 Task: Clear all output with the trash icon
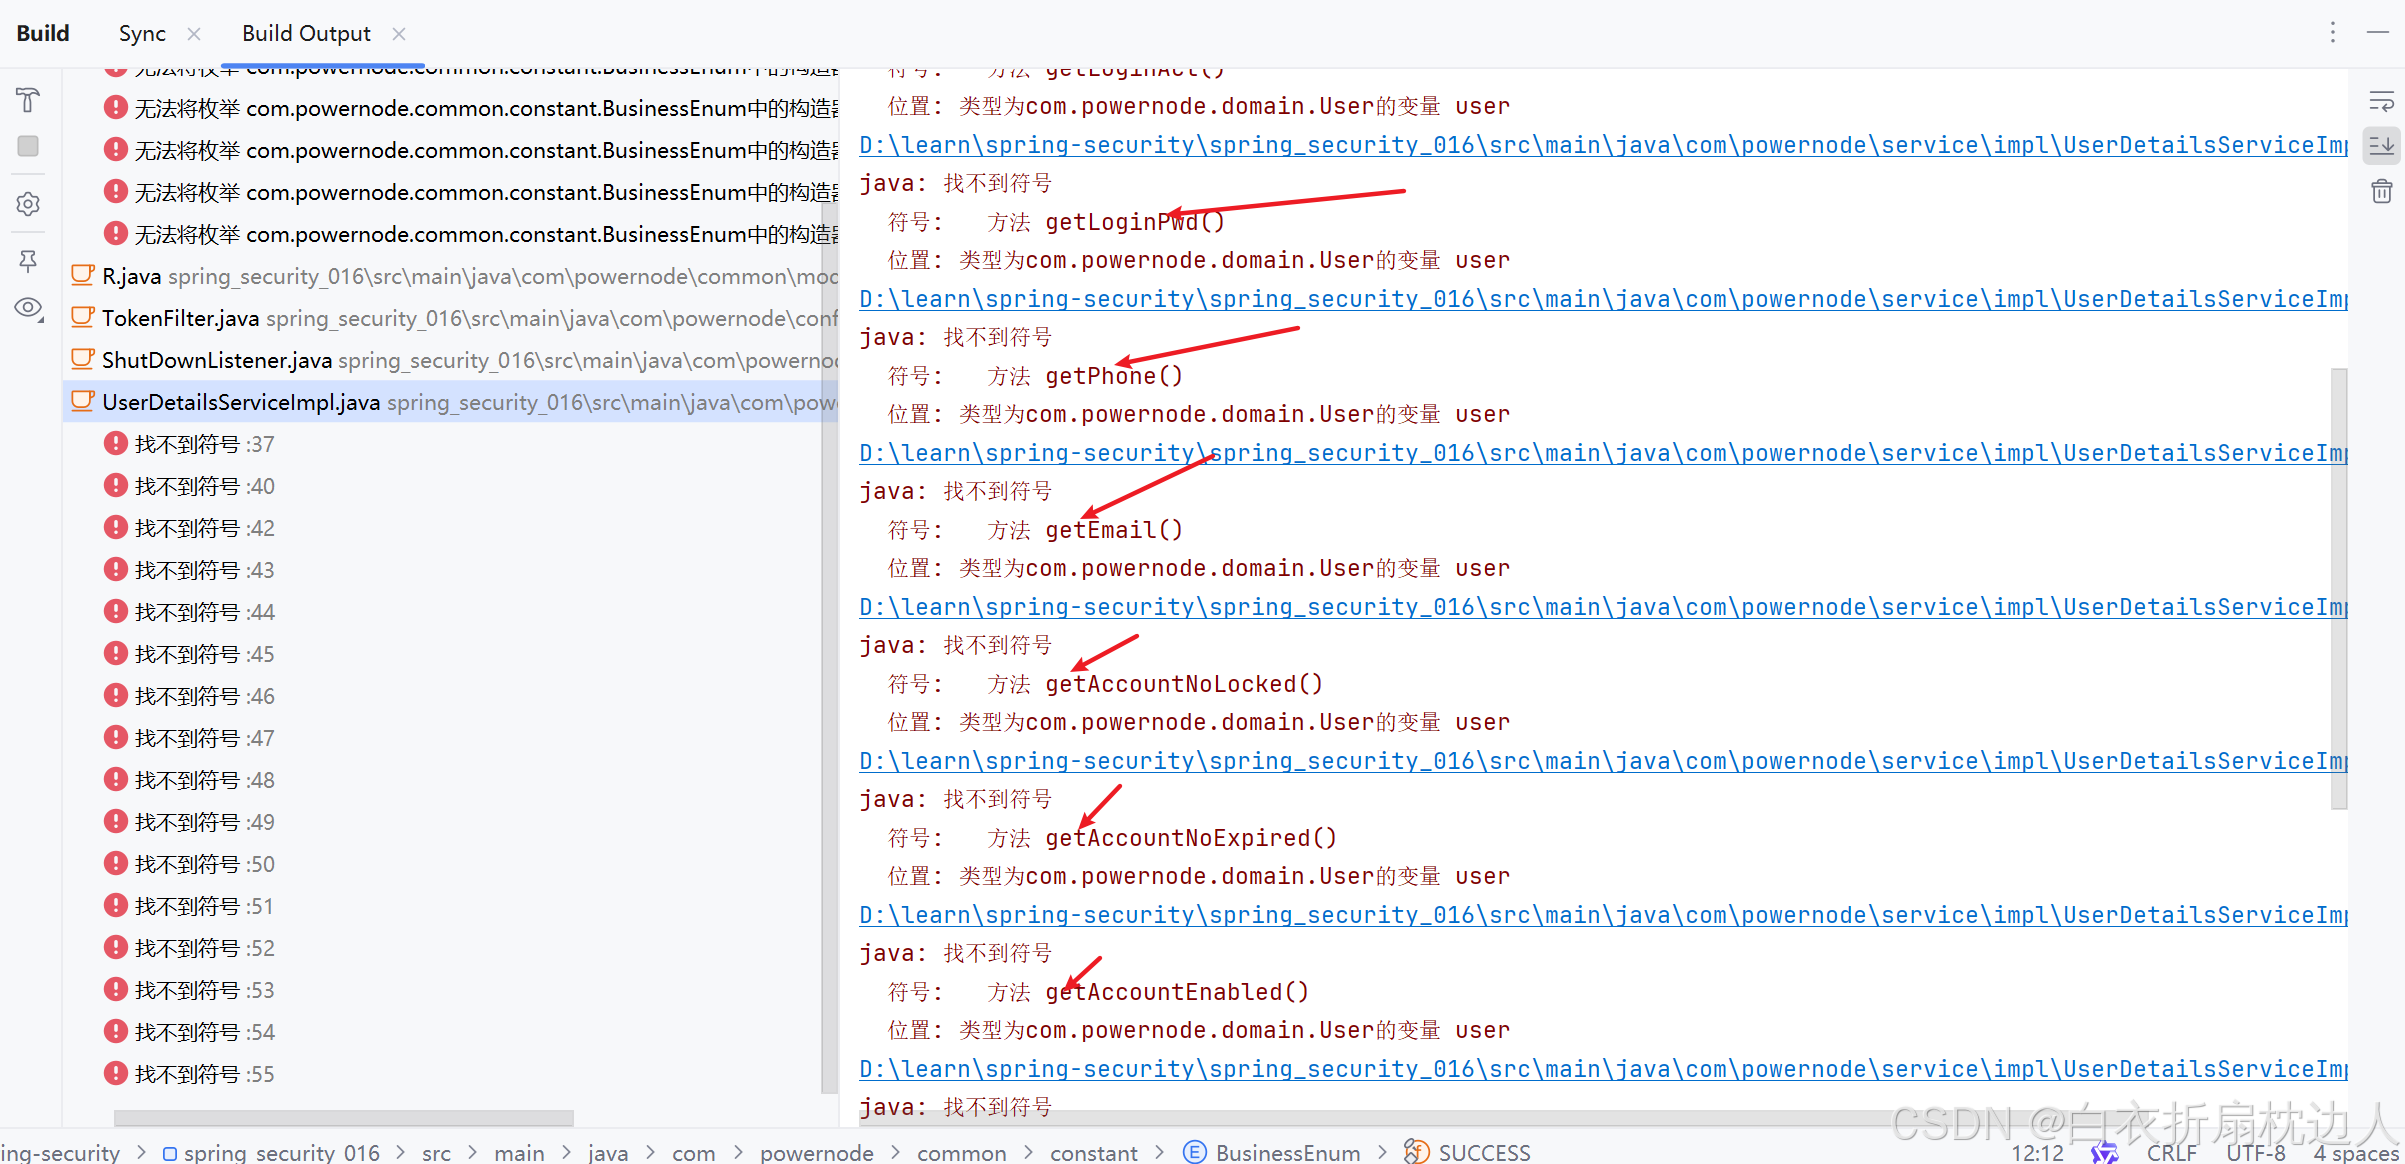[2381, 190]
